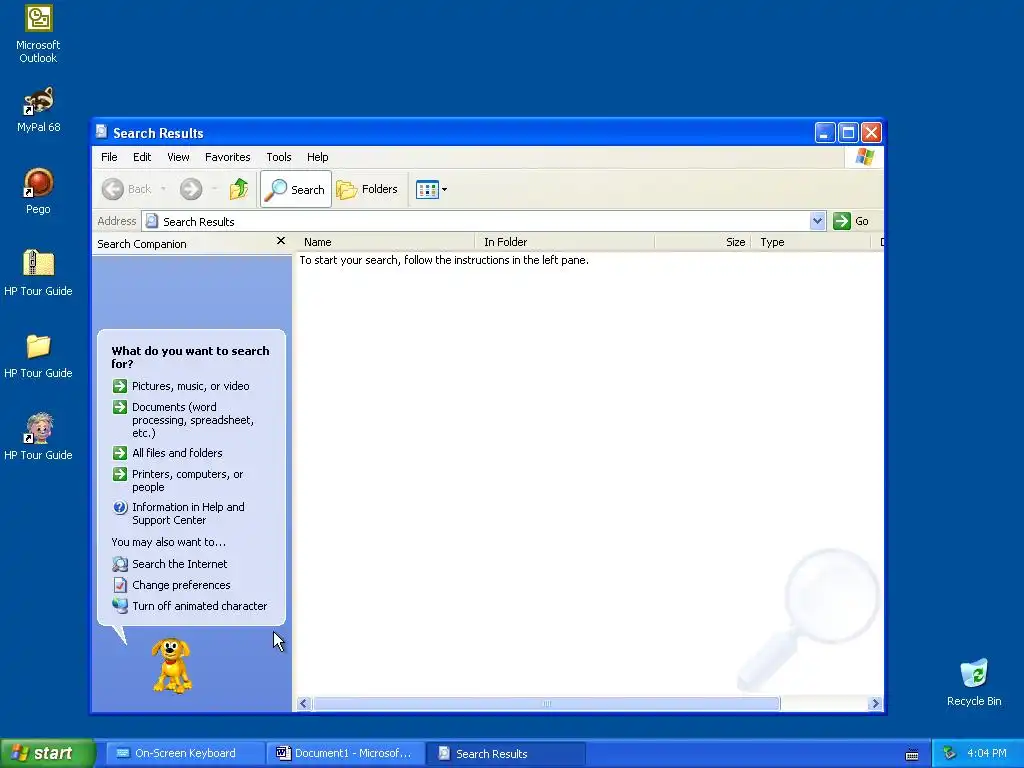The width and height of the screenshot is (1024, 768).
Task: Select the MyPal 68 desktop shortcut
Action: pyautogui.click(x=38, y=110)
